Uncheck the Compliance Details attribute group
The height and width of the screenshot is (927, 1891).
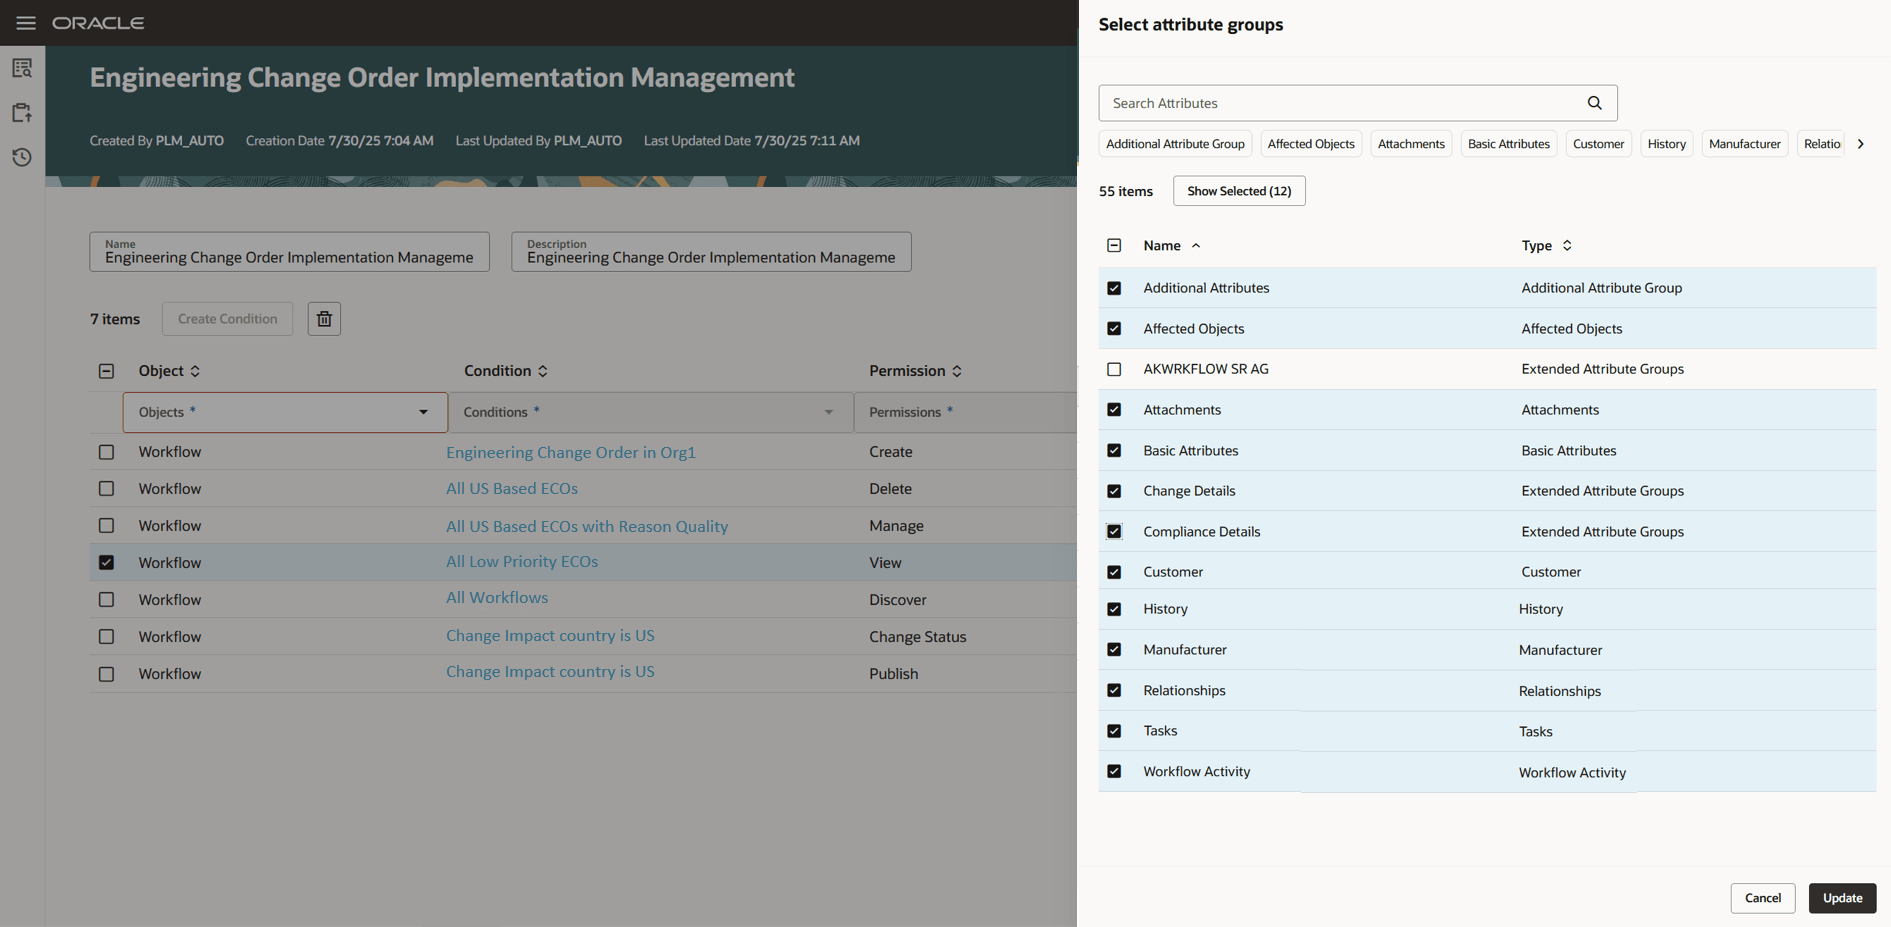click(1114, 531)
